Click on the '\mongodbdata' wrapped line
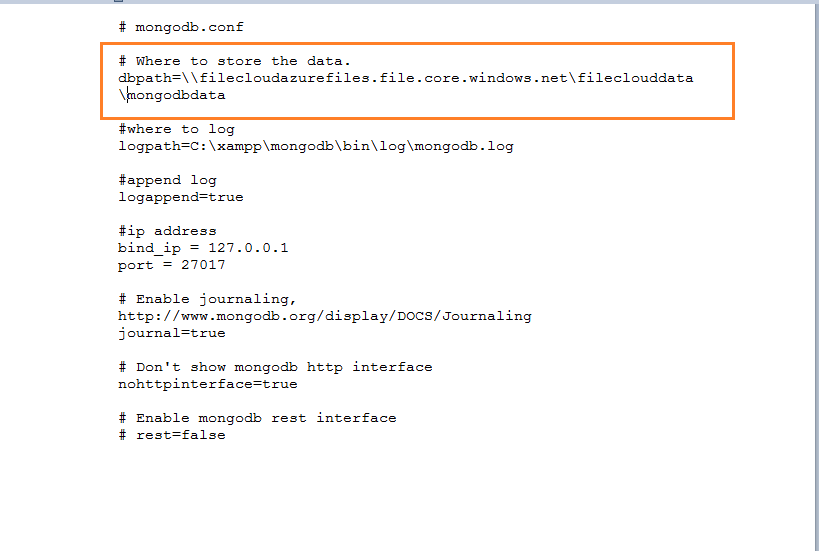This screenshot has width=819, height=551. 172,95
